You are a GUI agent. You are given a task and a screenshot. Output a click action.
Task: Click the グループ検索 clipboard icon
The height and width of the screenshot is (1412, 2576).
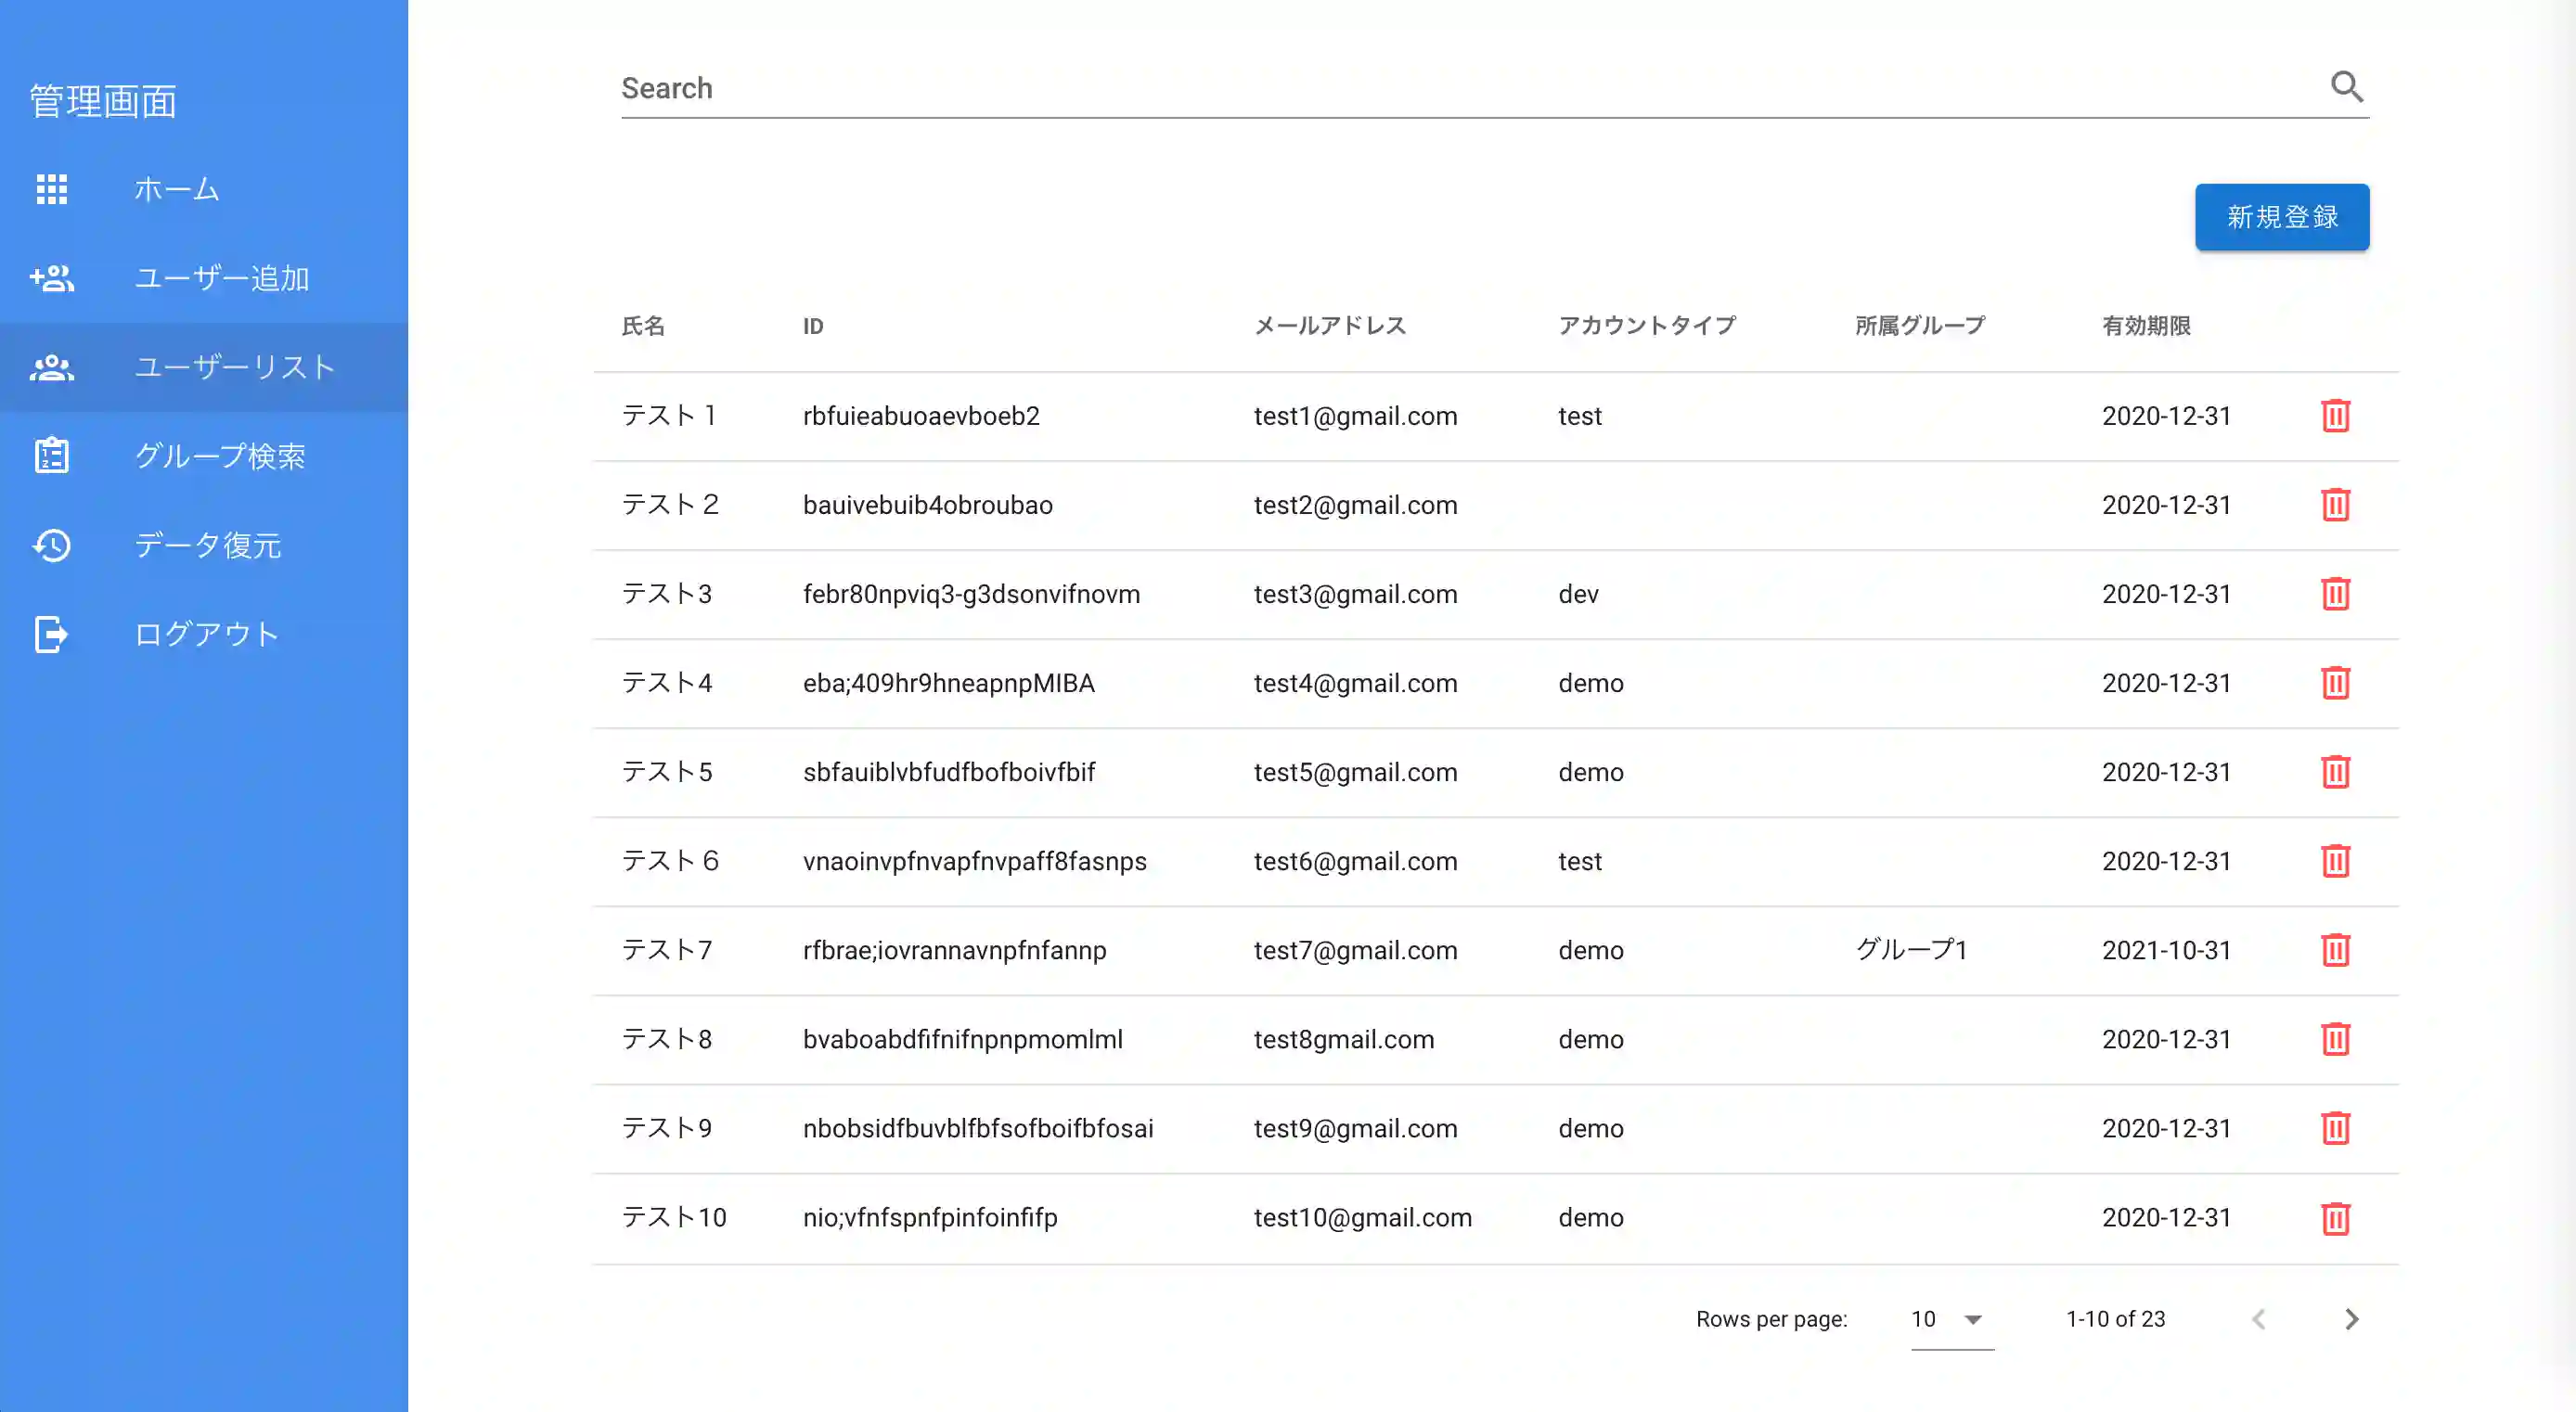(52, 456)
